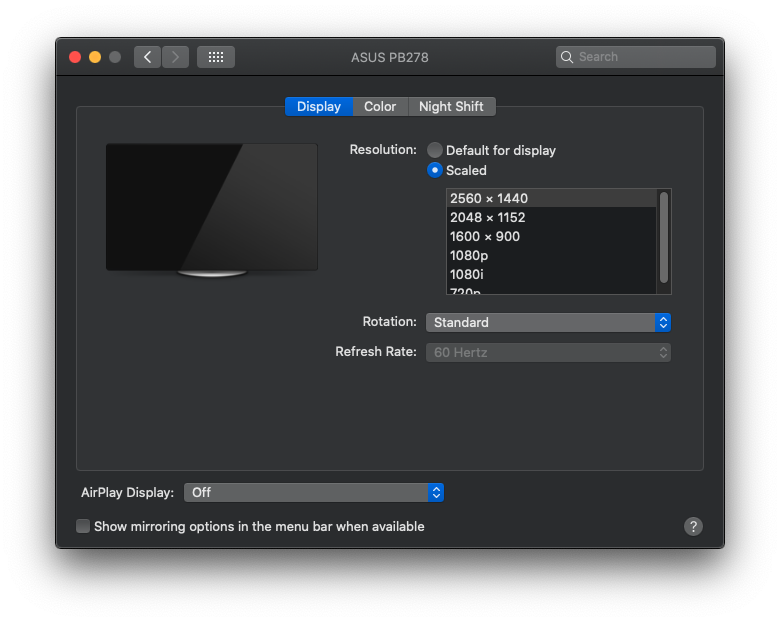The width and height of the screenshot is (780, 622).
Task: Select the Scaled resolution radio button
Action: click(x=435, y=170)
